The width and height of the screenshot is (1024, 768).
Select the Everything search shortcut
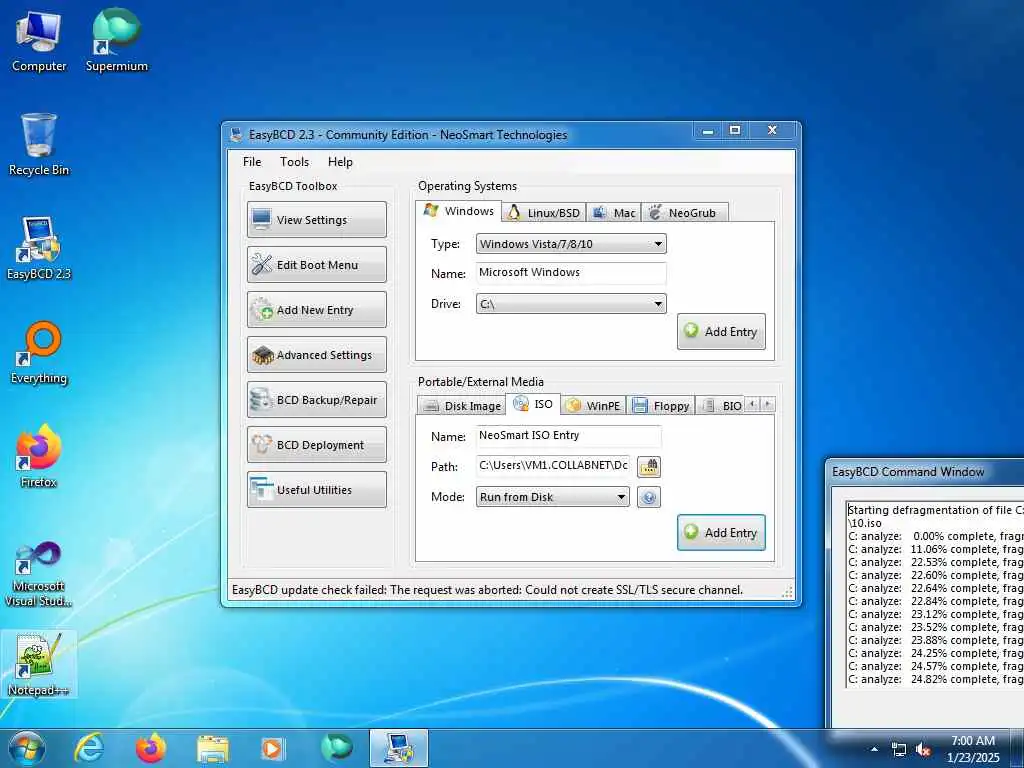click(x=39, y=353)
